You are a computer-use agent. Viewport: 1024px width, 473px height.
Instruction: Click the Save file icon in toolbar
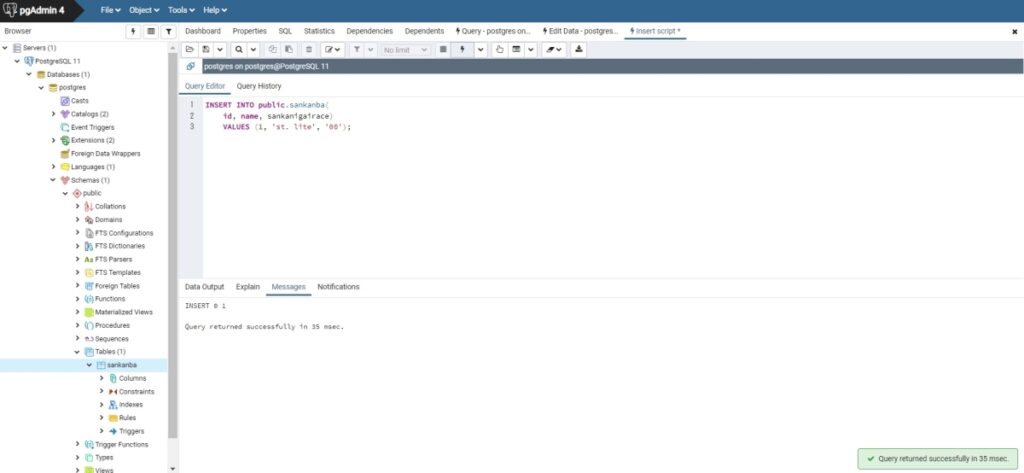click(206, 49)
